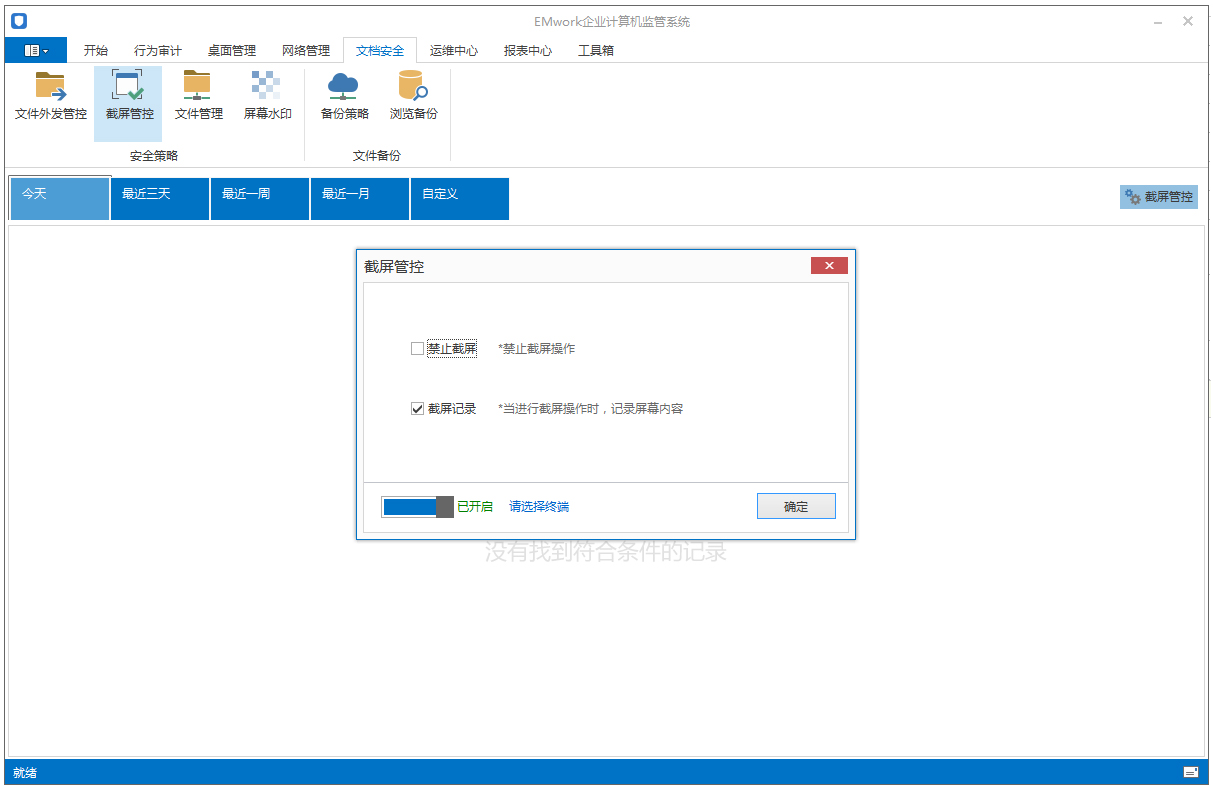Open the 屏幕水印 tool

pyautogui.click(x=267, y=97)
